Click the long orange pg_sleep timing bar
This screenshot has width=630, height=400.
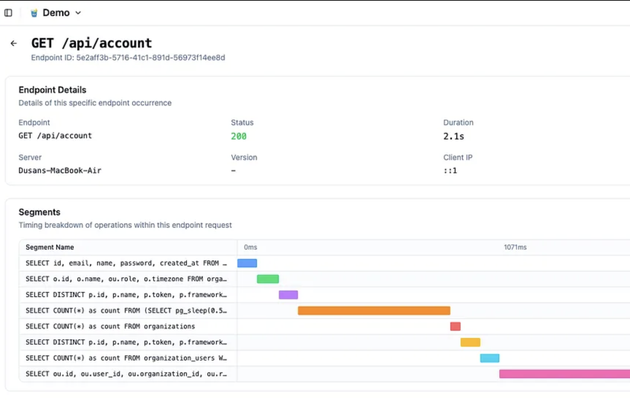[x=374, y=311]
